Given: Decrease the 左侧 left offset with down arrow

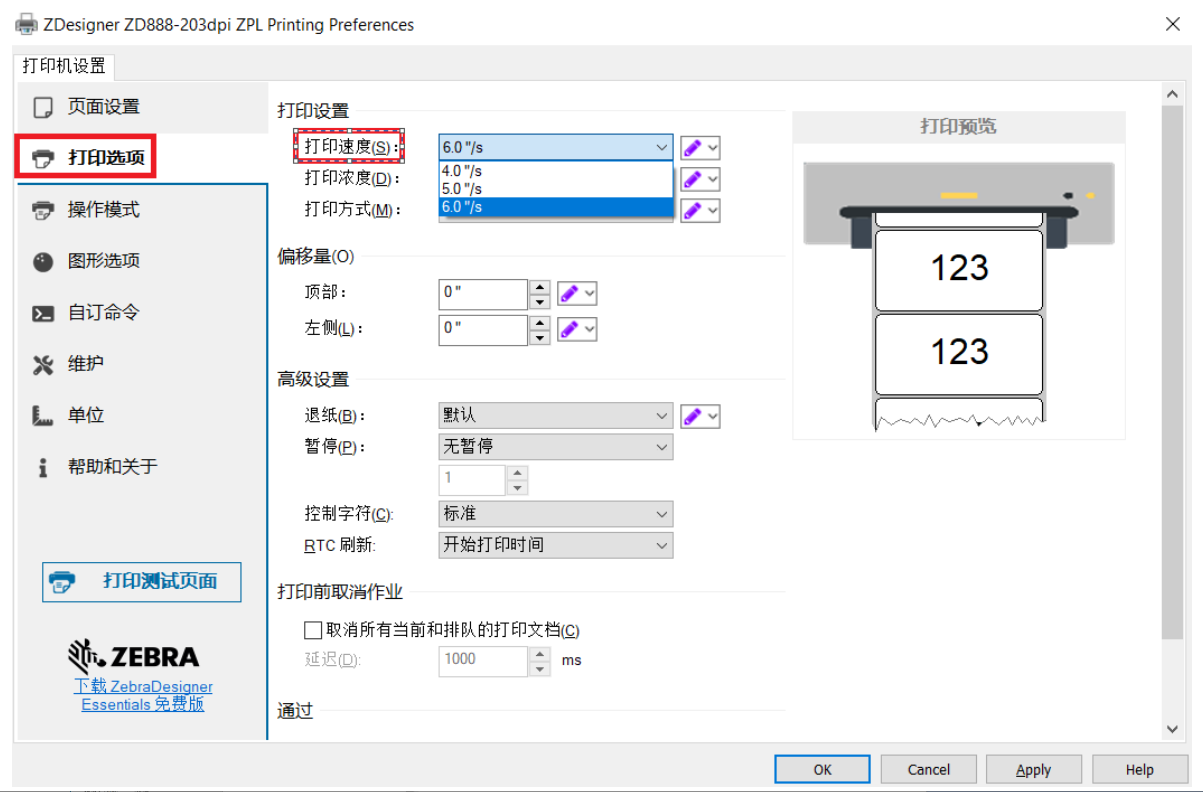Looking at the screenshot, I should pyautogui.click(x=540, y=338).
